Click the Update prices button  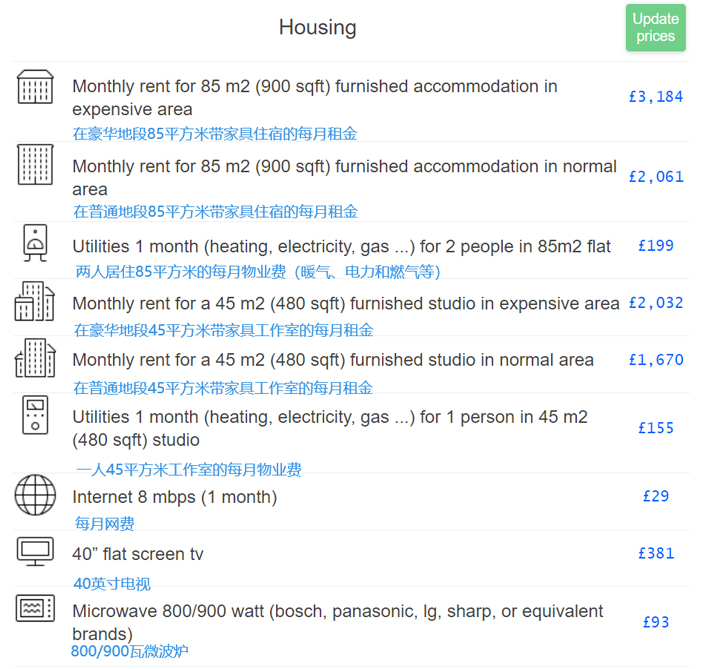655,28
